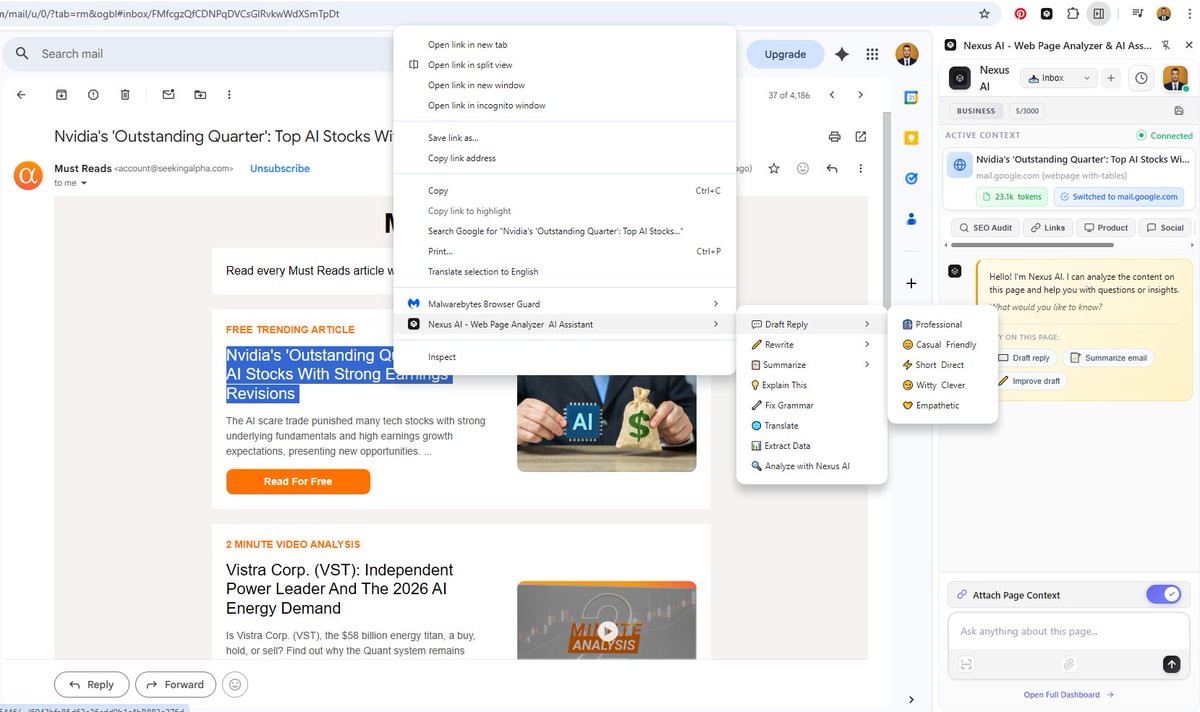Viewport: 1200px width, 712px height.
Task: Focus the Ask anything about this page box
Action: pyautogui.click(x=1069, y=632)
